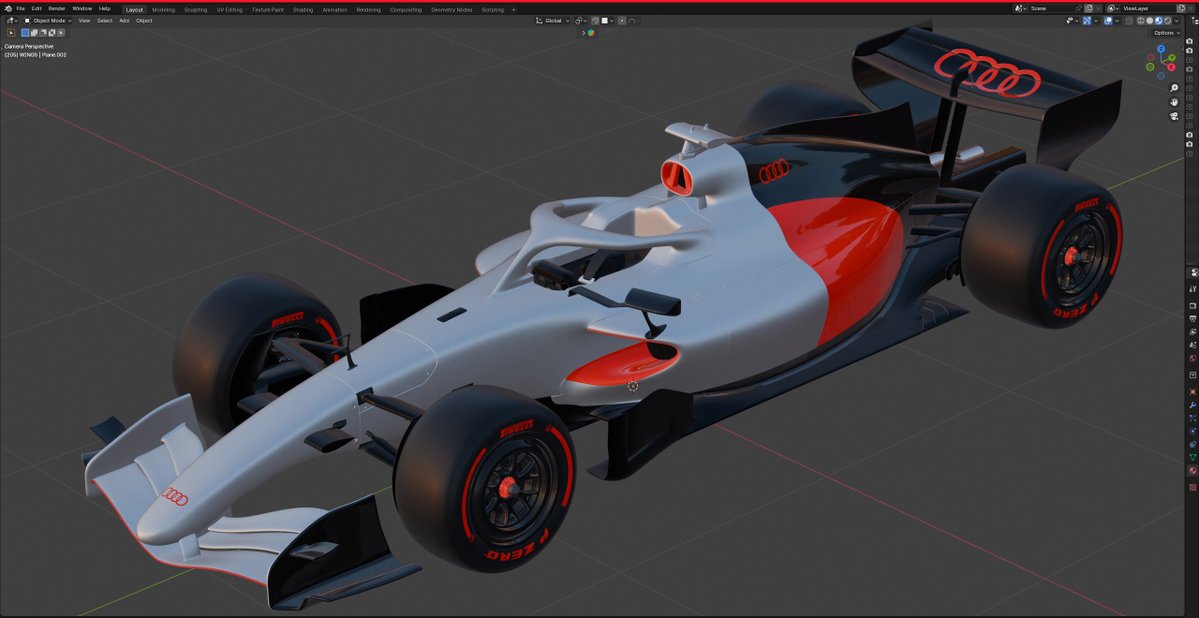This screenshot has height=618, width=1199.
Task: Open the Texture properties checker tab
Action: [x=1192, y=486]
